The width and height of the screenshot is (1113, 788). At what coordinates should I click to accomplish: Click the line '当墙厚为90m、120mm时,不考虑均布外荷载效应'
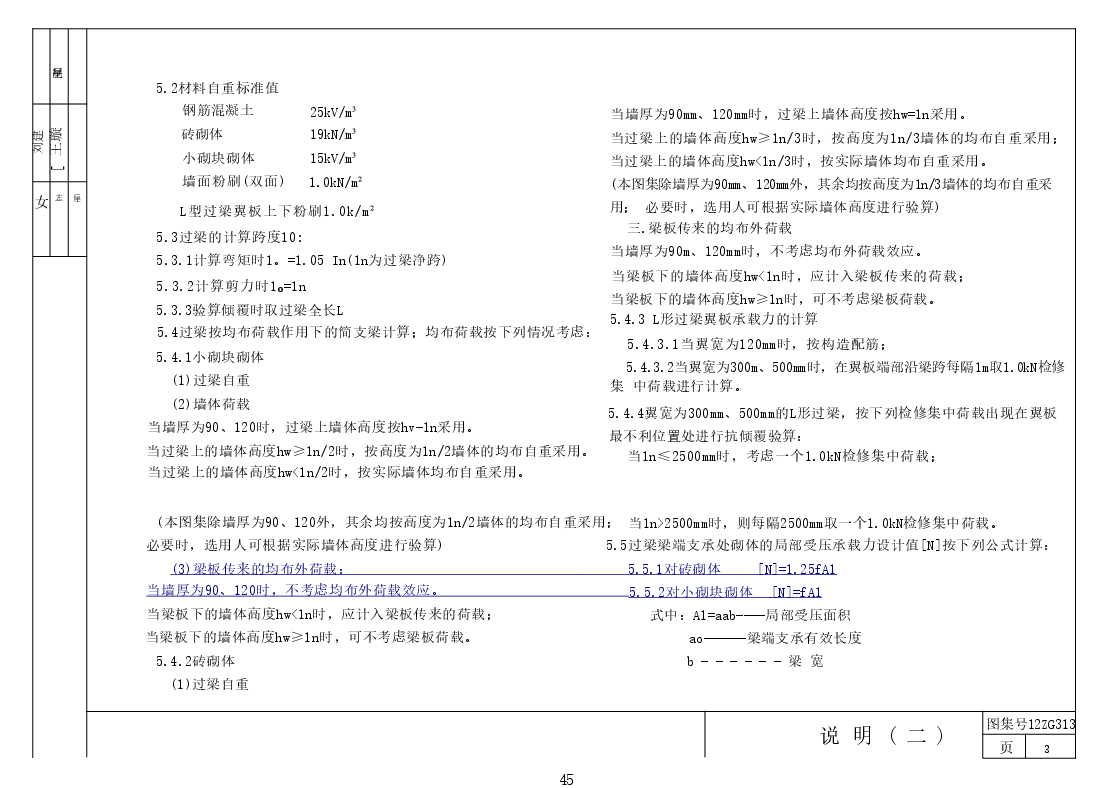[767, 251]
